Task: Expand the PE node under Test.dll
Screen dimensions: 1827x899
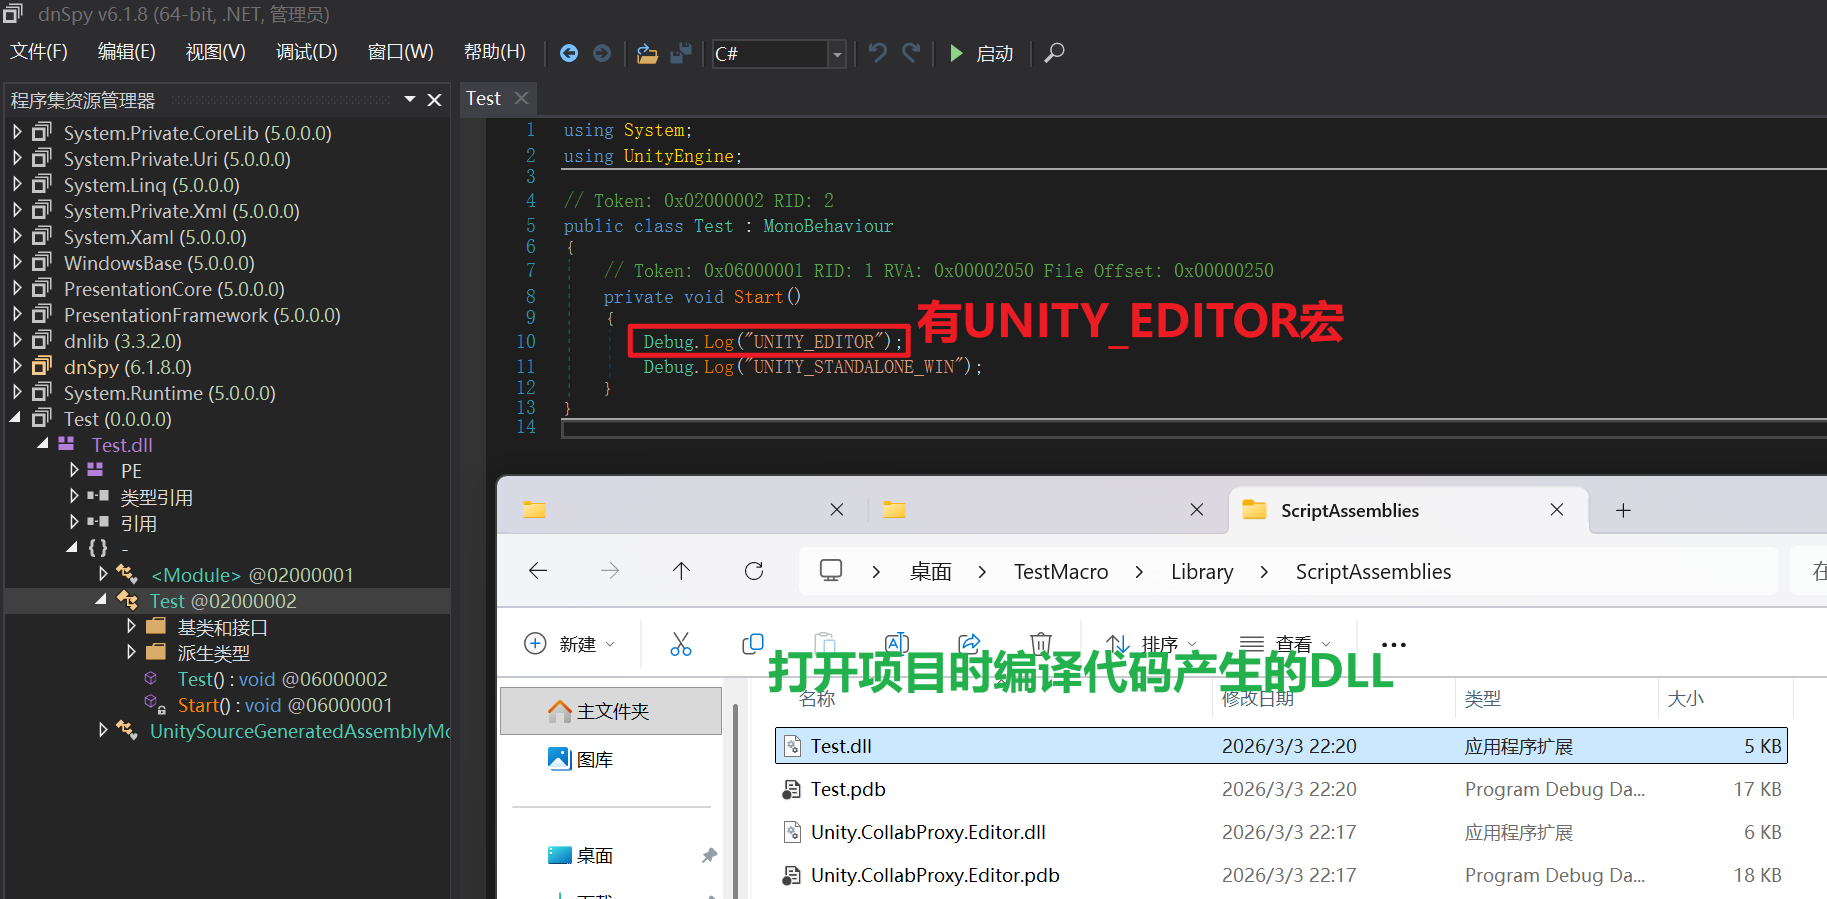Action: 74,470
